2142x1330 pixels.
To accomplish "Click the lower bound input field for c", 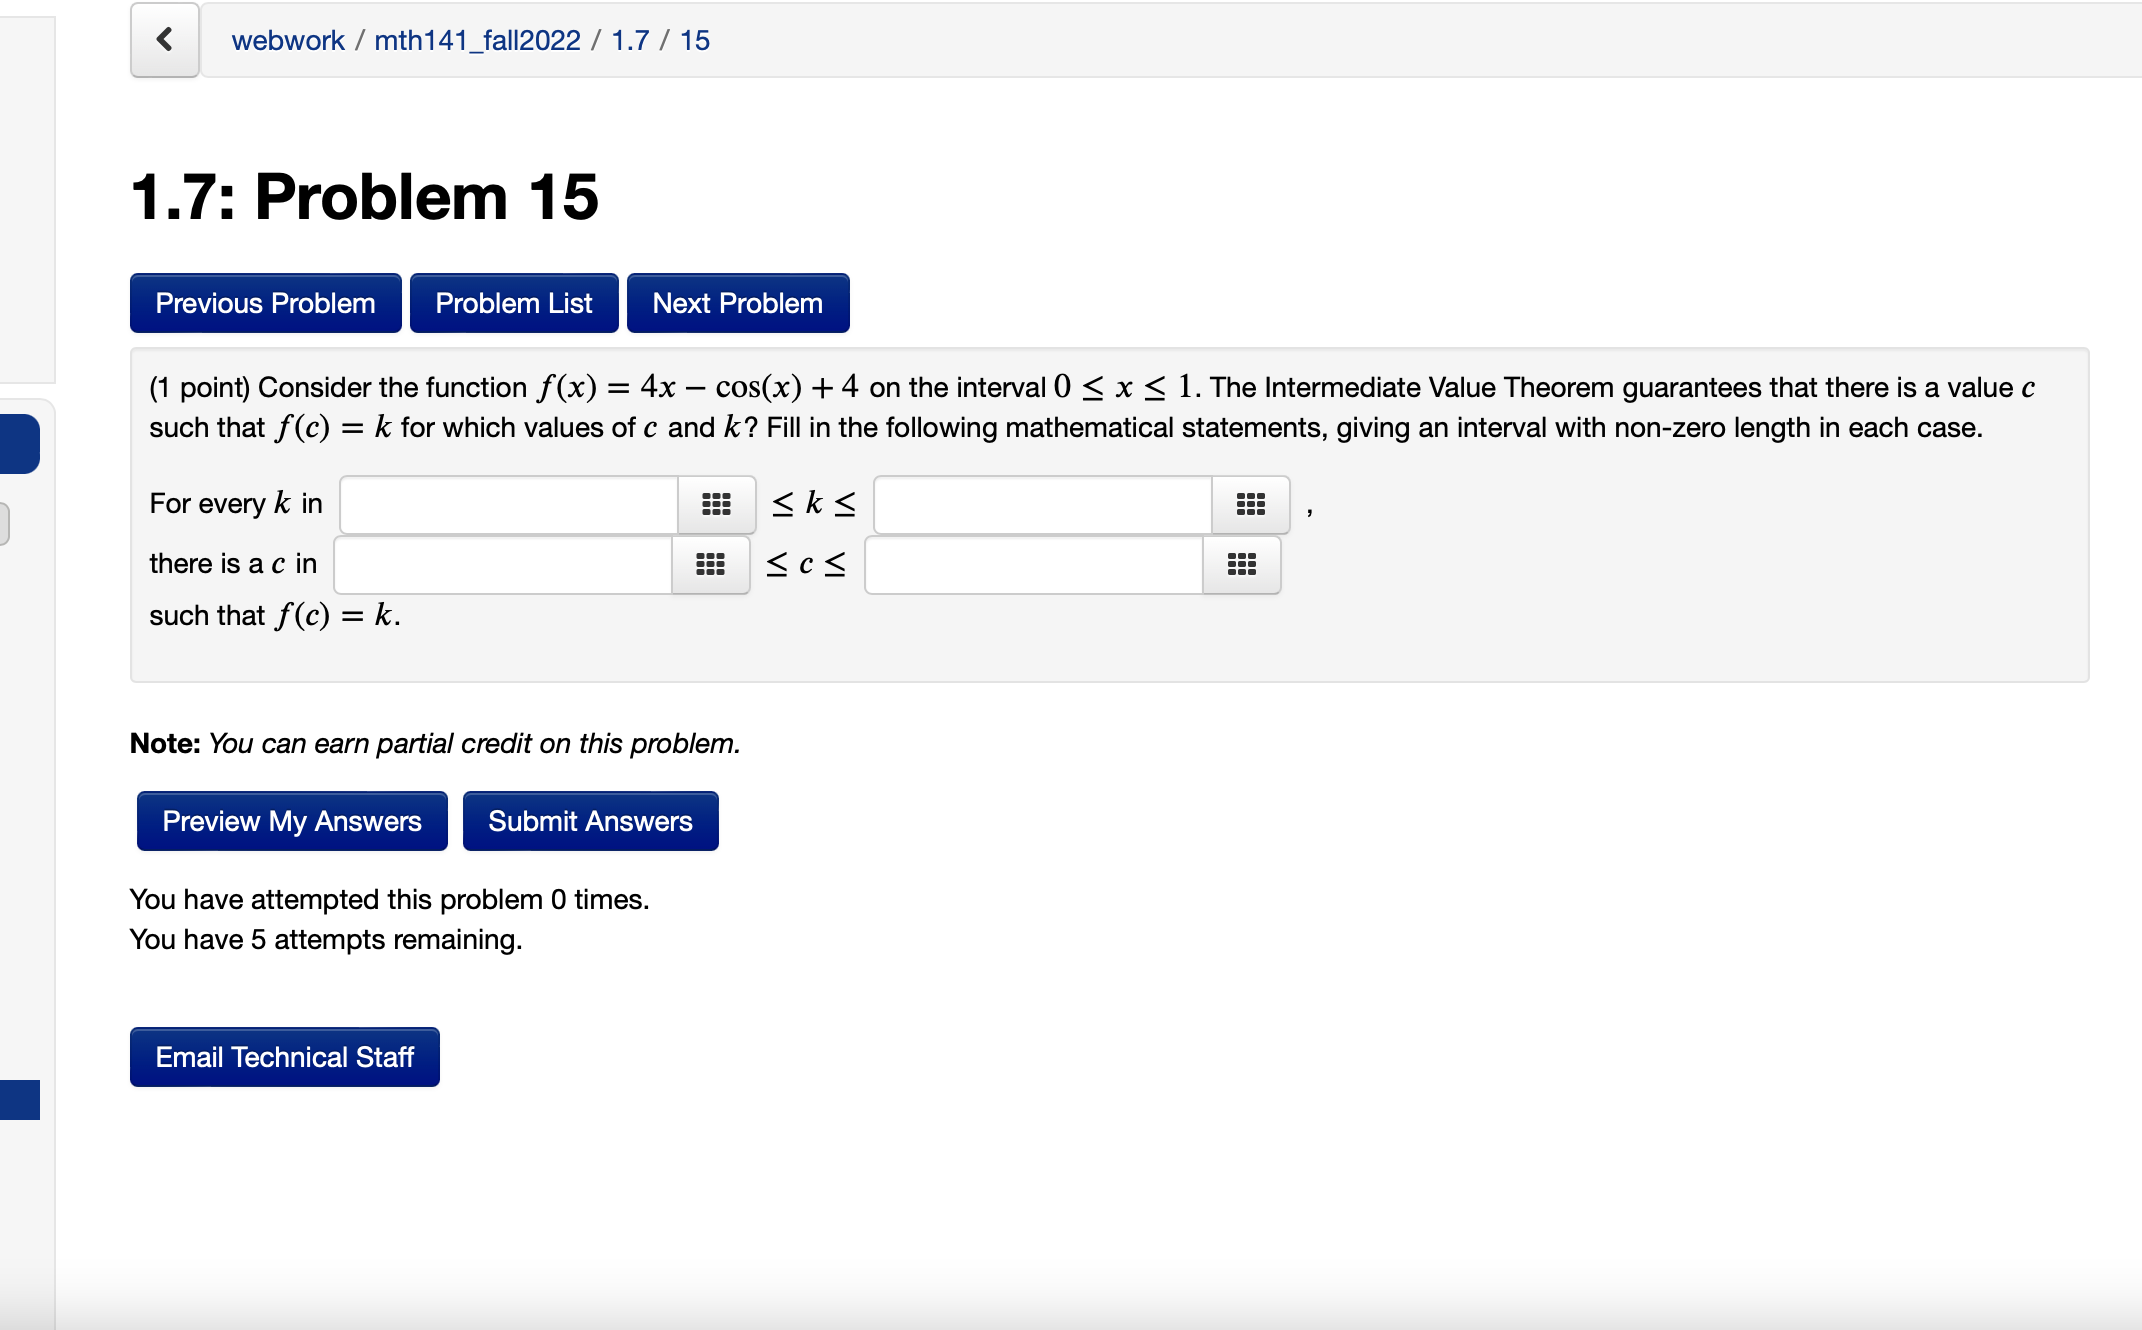I will point(500,565).
